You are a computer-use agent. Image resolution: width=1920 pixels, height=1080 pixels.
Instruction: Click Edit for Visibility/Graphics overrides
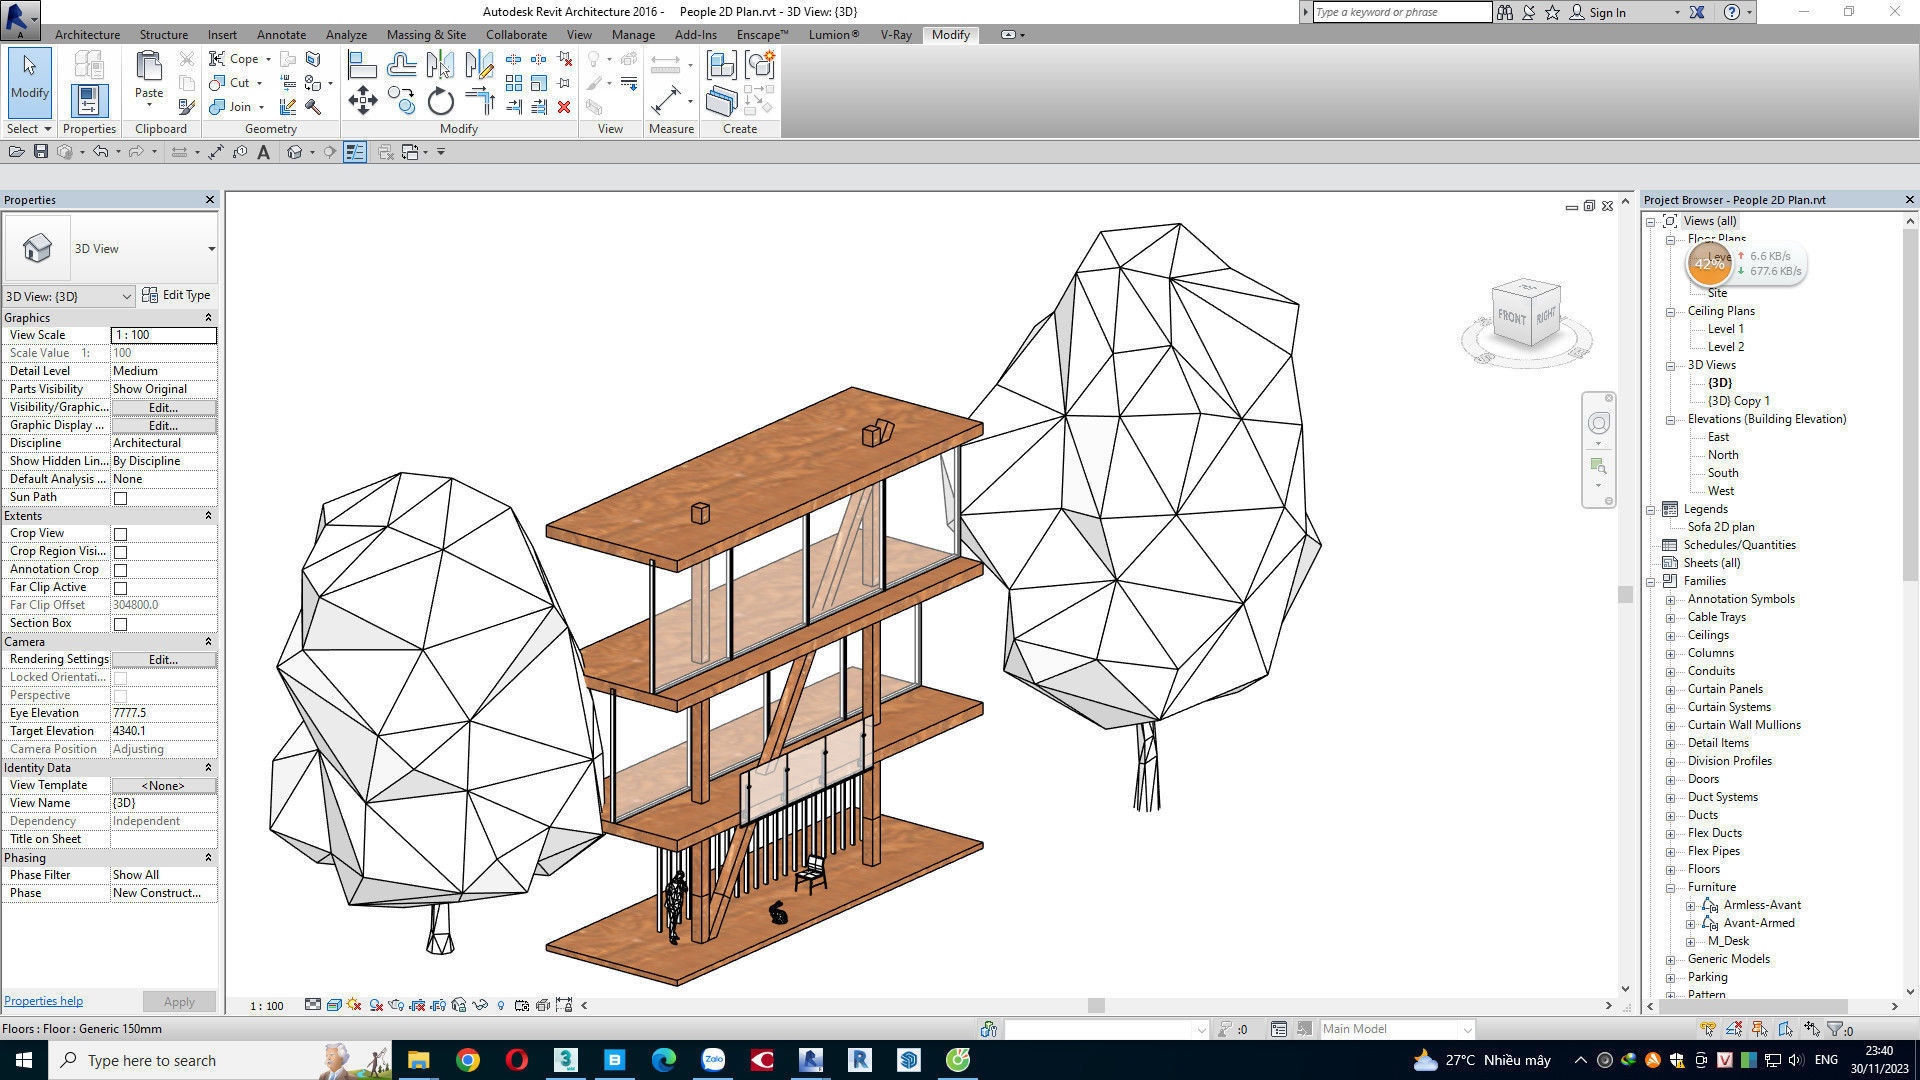coord(163,407)
